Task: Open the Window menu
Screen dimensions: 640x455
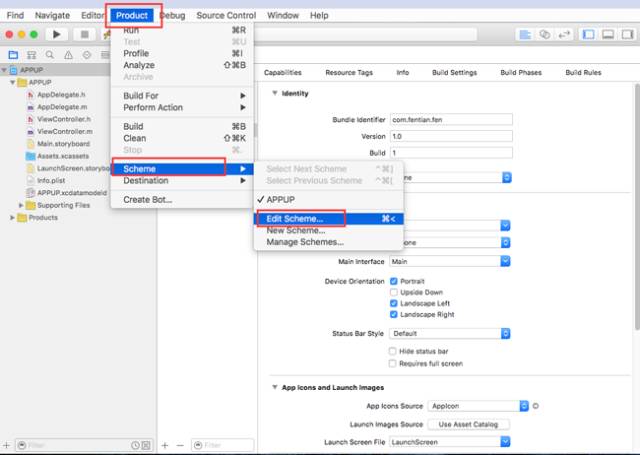Action: pos(283,16)
